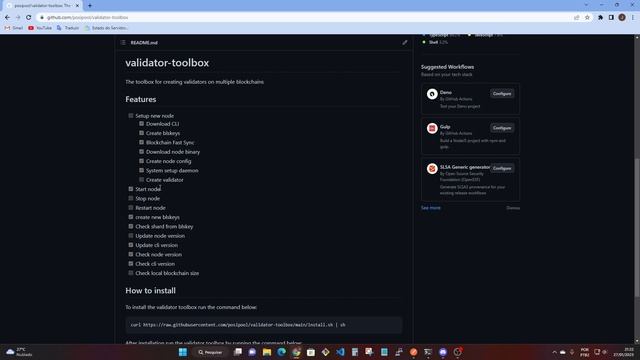Go back to the previous page
Image resolution: width=640 pixels, height=360 pixels.
(7, 18)
